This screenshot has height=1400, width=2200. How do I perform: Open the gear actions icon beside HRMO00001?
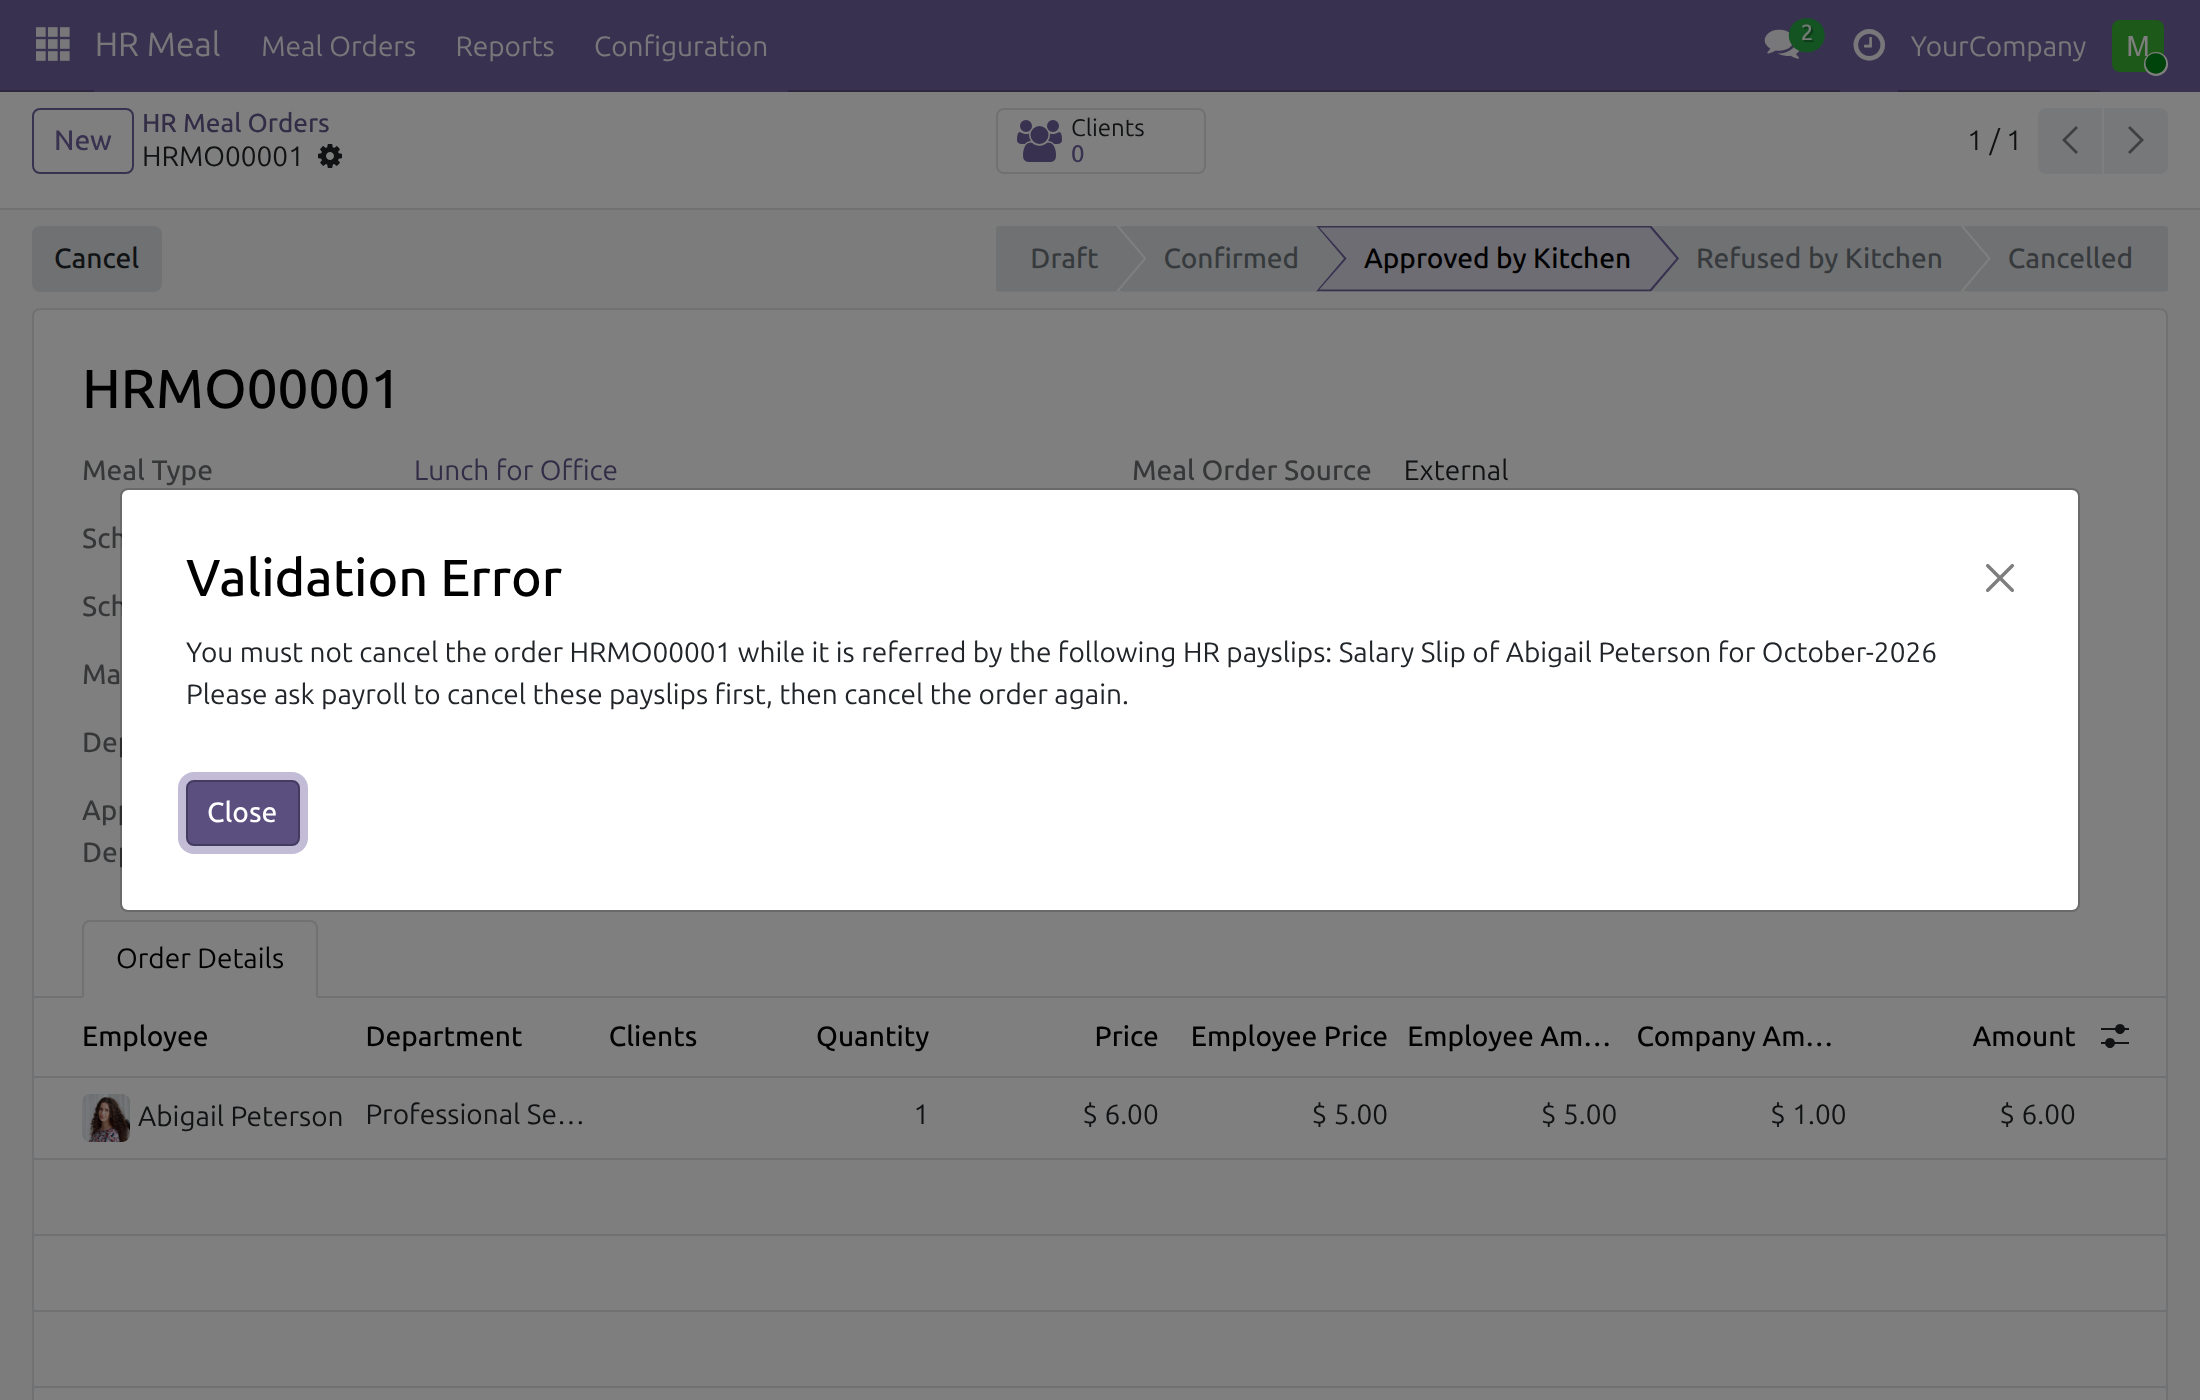click(329, 157)
